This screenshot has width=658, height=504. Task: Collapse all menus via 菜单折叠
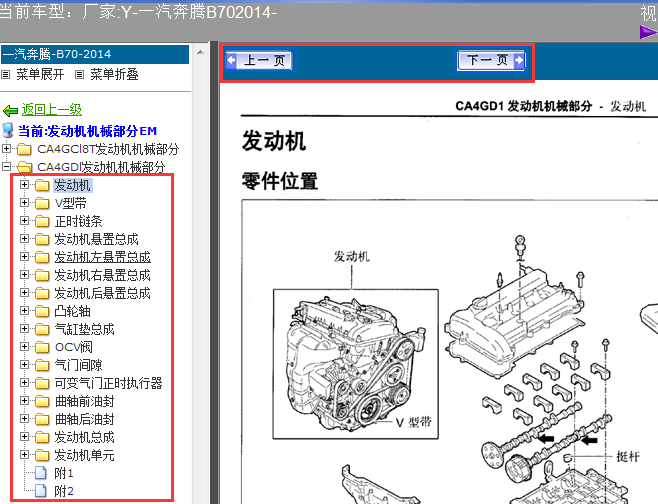click(x=114, y=75)
